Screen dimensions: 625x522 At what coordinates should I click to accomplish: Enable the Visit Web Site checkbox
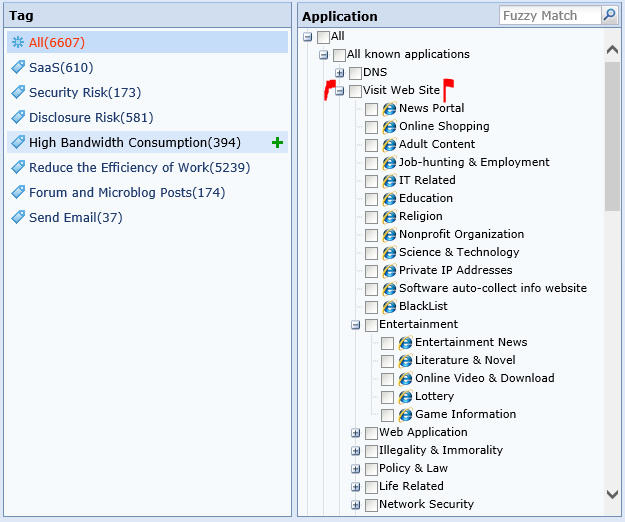[355, 91]
